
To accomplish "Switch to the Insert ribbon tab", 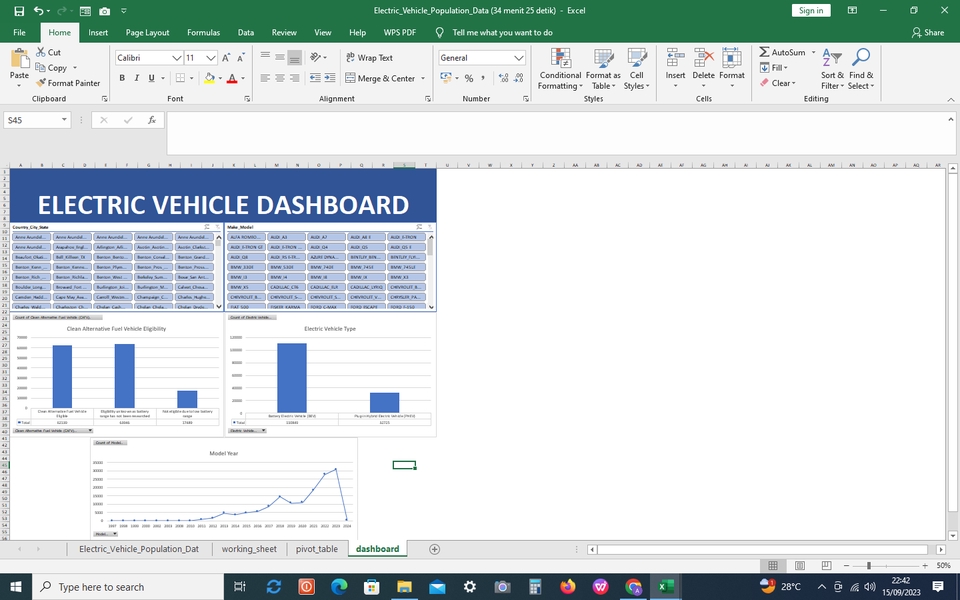I will (x=98, y=32).
